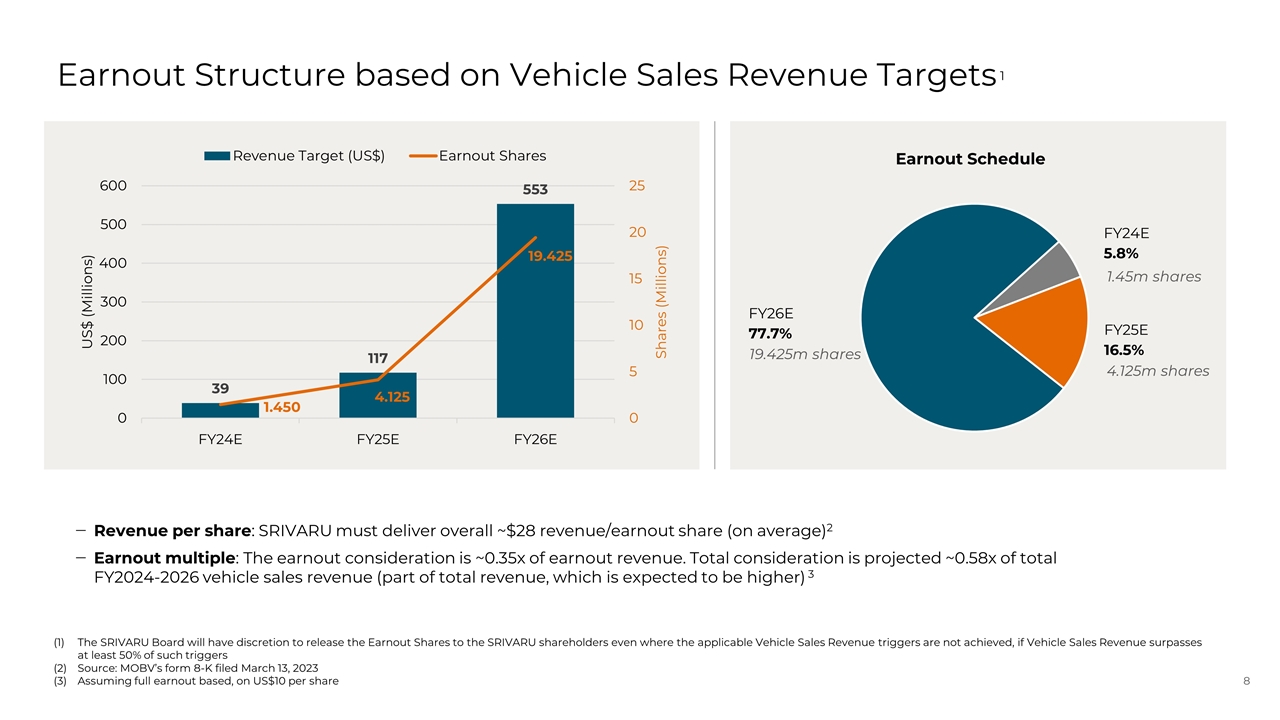Viewport: 1280px width, 720px height.
Task: Click the 4.125 orange chart data label
Action: [x=392, y=397]
